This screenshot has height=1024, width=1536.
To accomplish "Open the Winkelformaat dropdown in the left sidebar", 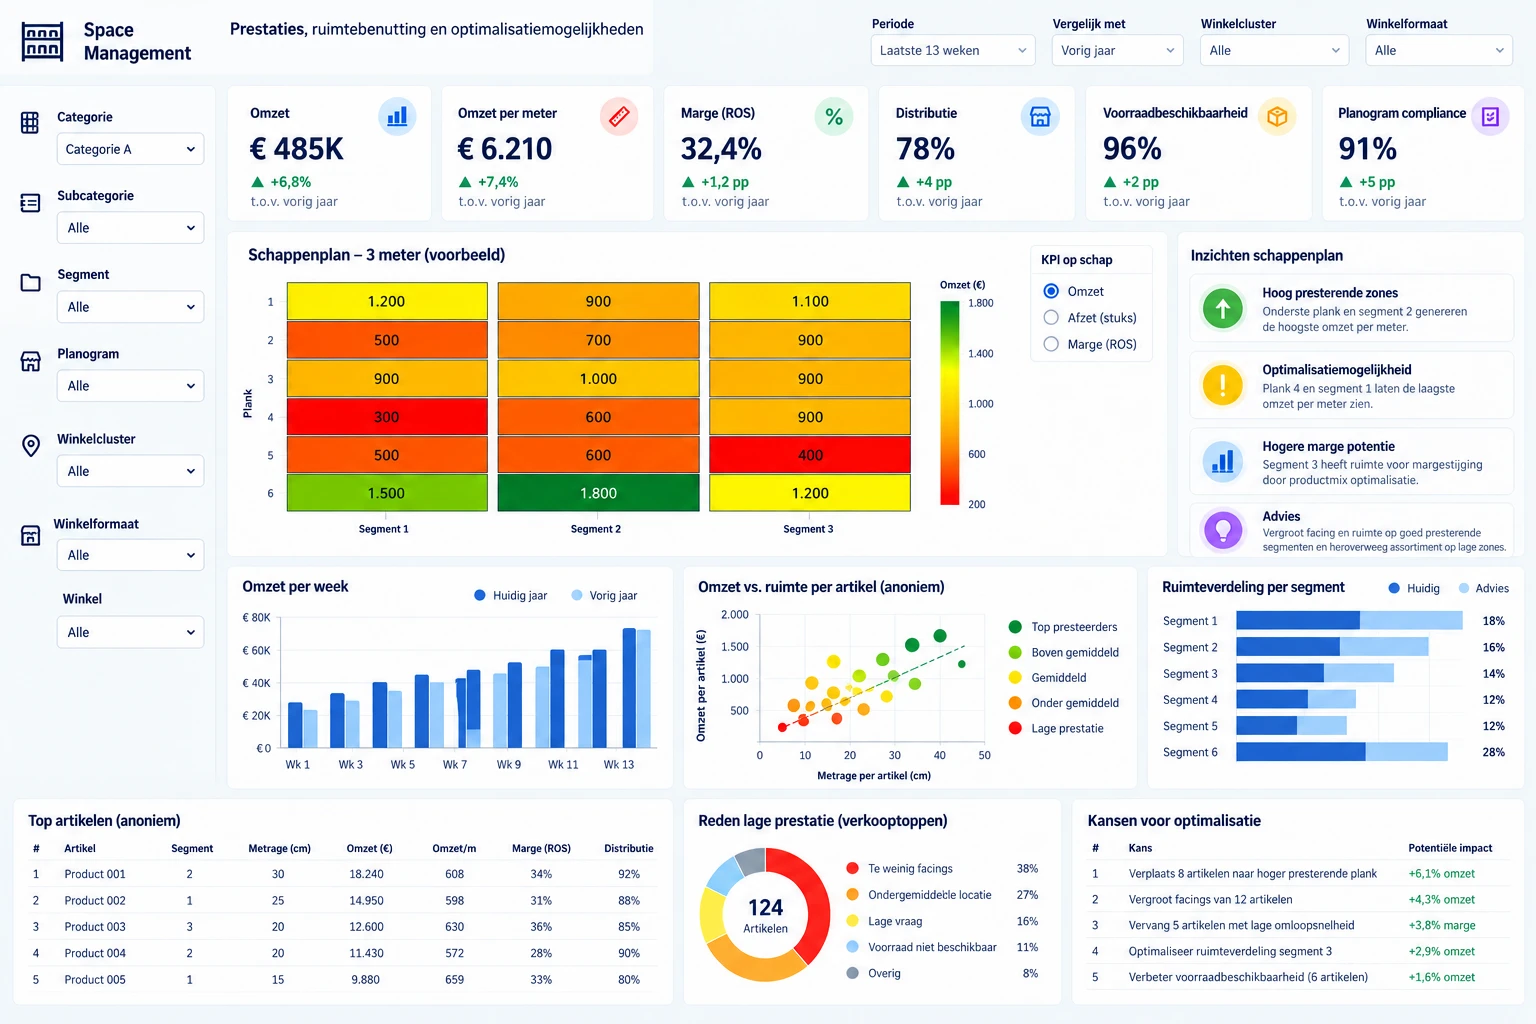I will coord(130,555).
